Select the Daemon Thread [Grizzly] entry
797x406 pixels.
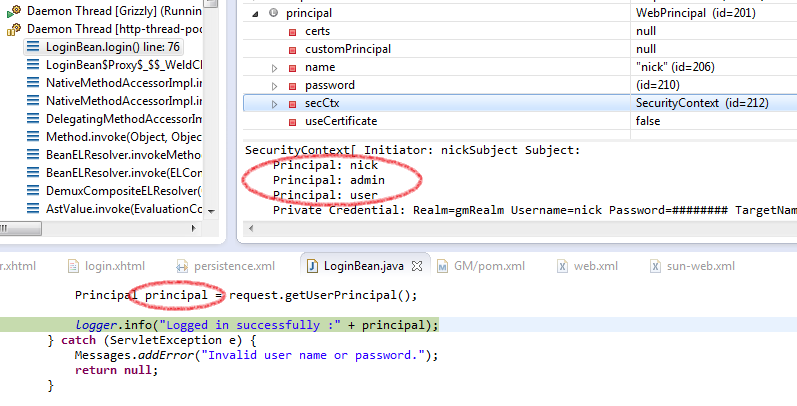[x=114, y=11]
